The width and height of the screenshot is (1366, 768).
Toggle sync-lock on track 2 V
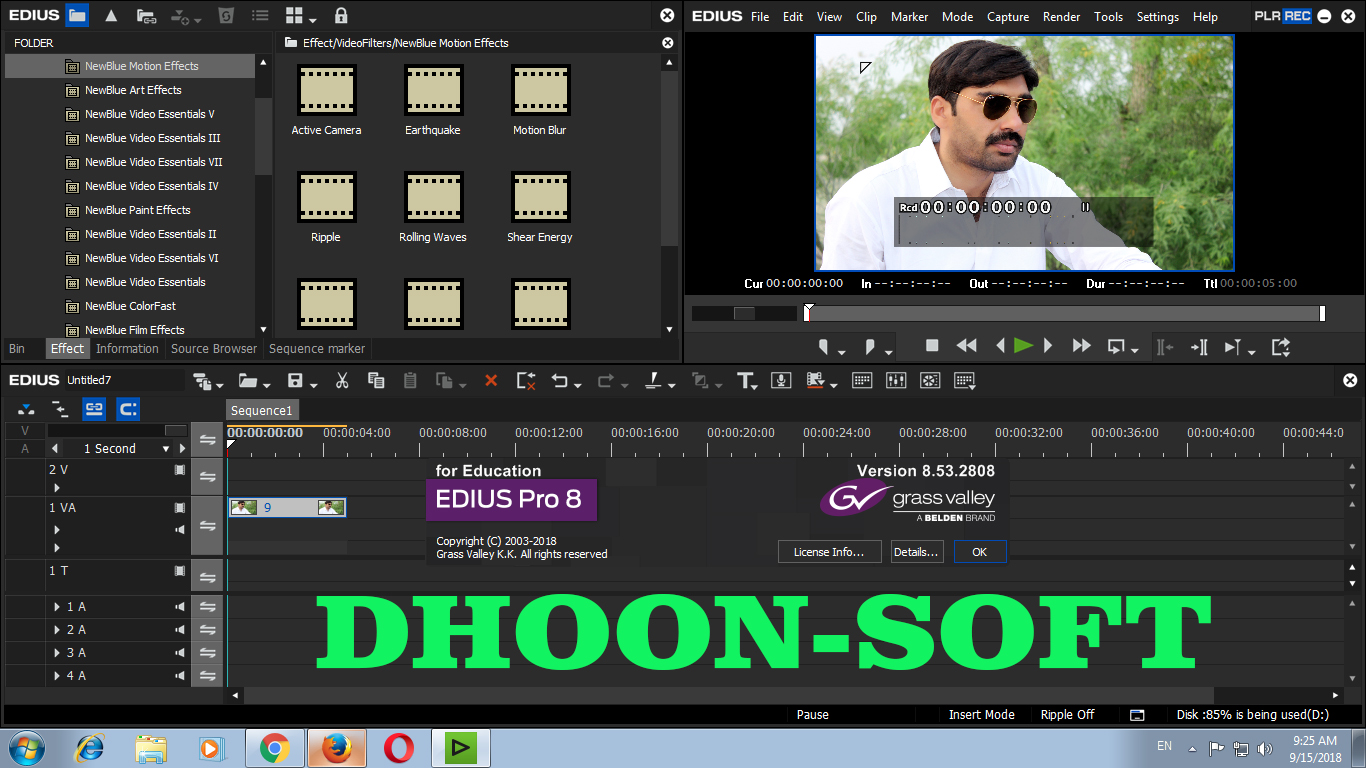(x=207, y=477)
